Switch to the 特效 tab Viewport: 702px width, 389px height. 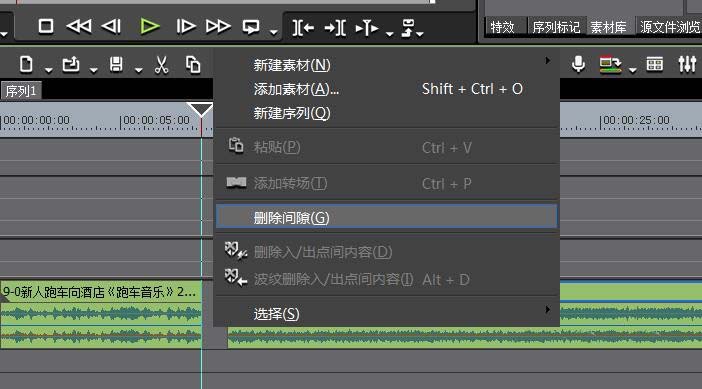click(x=502, y=27)
